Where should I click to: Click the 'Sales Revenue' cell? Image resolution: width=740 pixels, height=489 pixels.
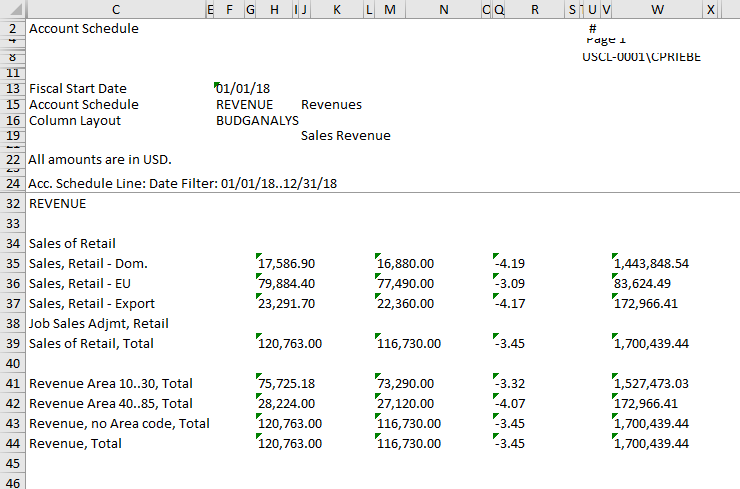click(345, 136)
